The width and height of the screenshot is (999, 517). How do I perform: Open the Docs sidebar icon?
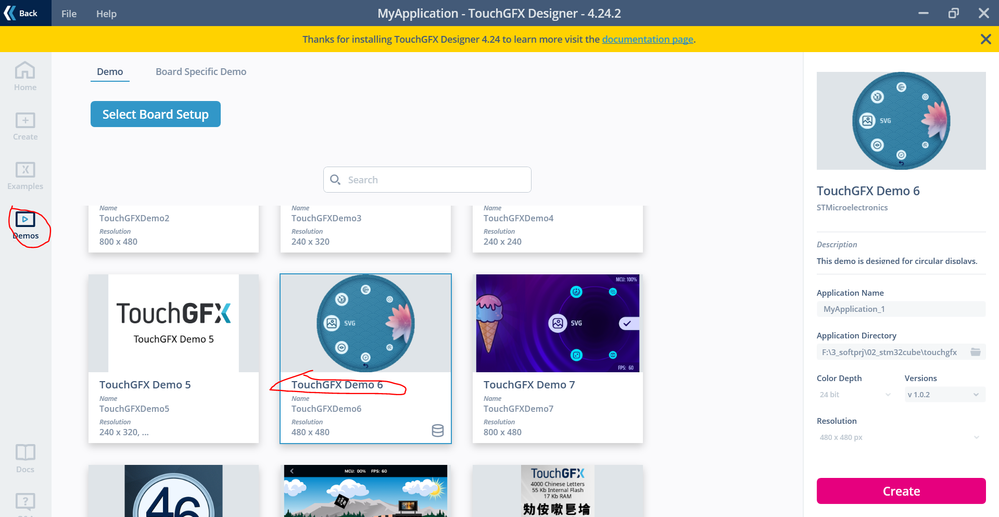(x=25, y=458)
